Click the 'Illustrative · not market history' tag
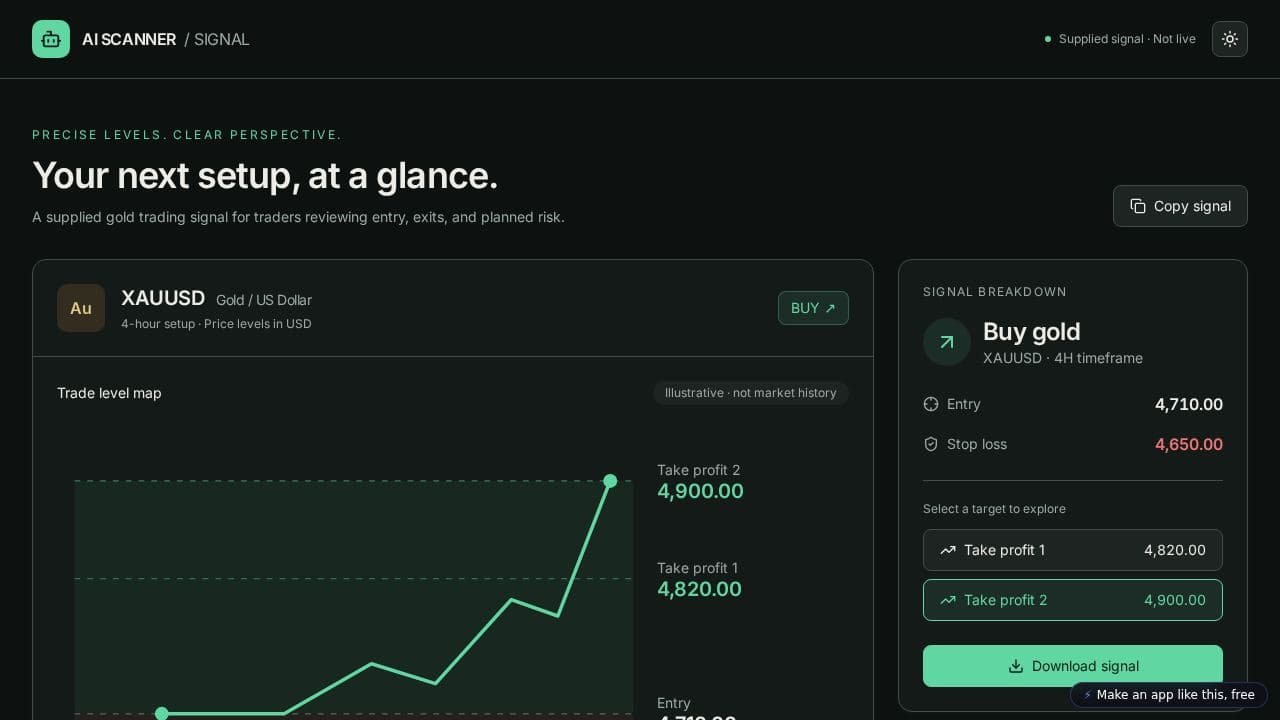The image size is (1280, 720). [x=751, y=393]
